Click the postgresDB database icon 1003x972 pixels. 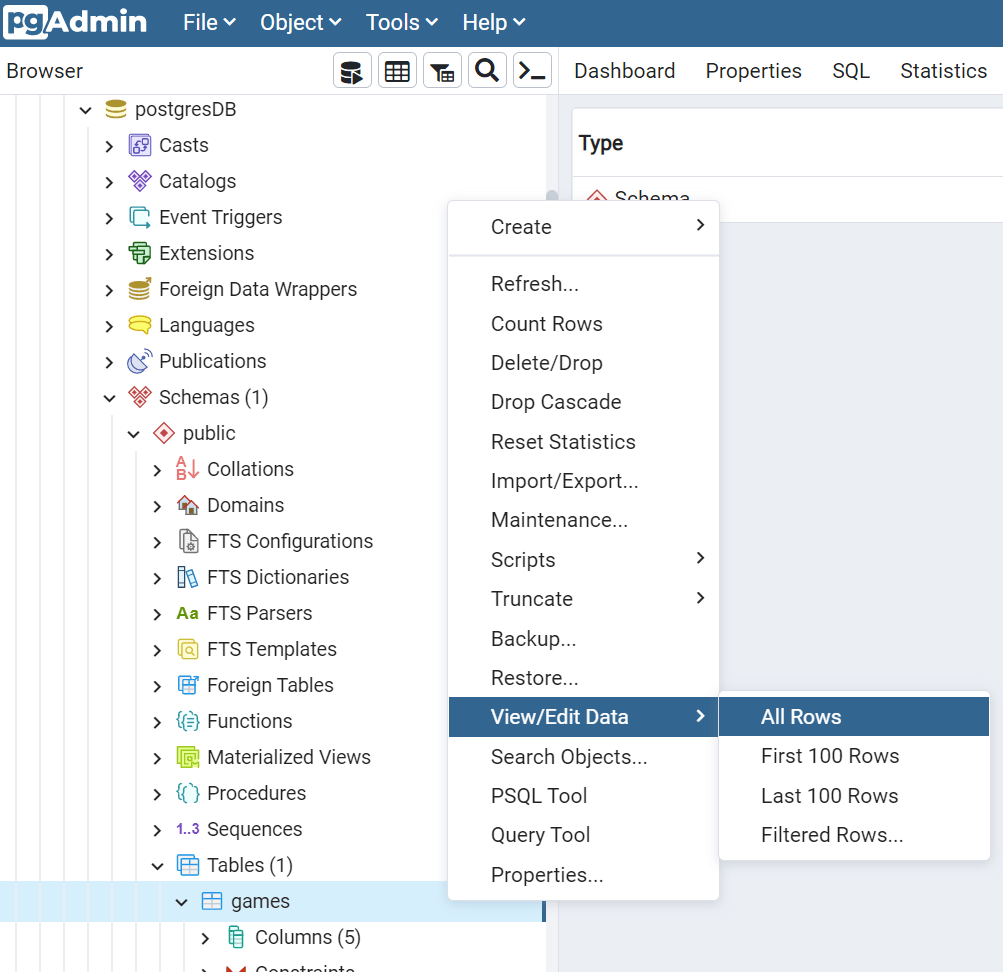click(116, 109)
